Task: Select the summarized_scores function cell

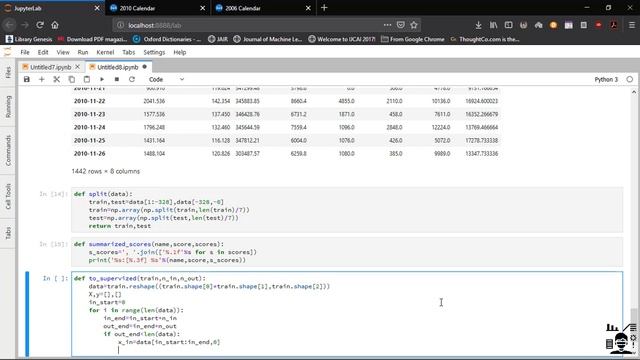Action: (x=347, y=252)
